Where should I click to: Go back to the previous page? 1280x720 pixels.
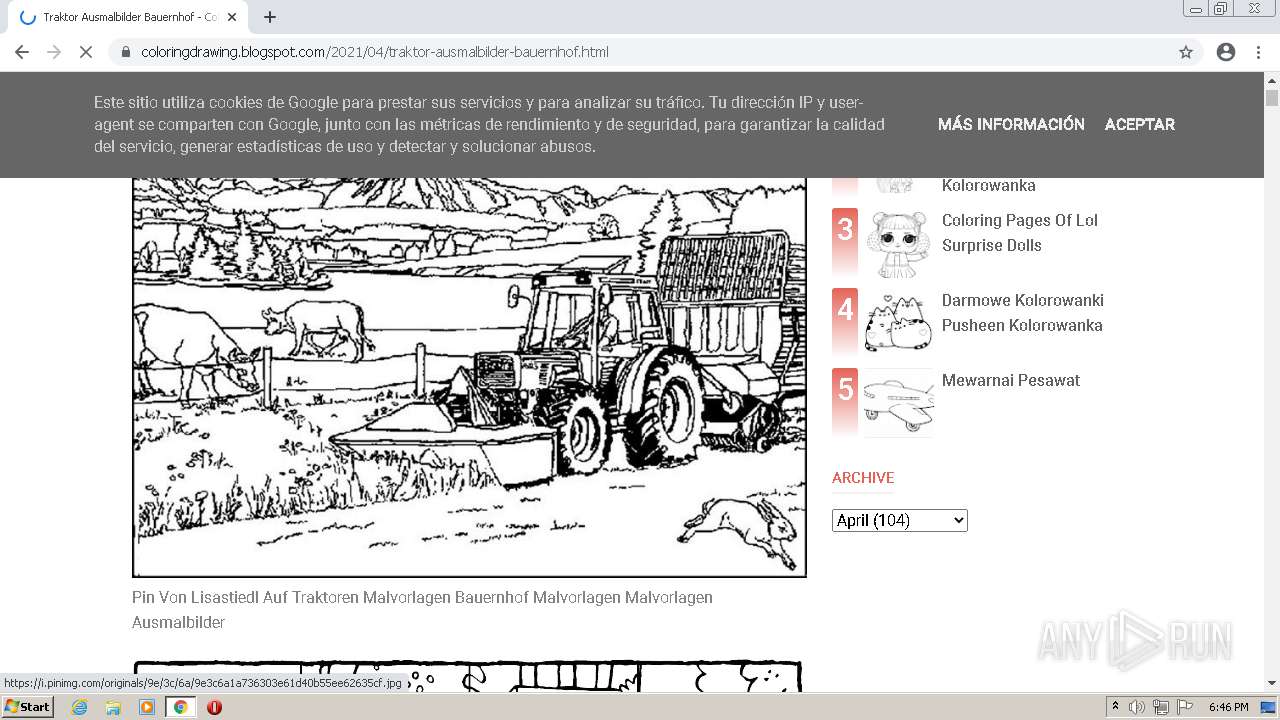(22, 52)
